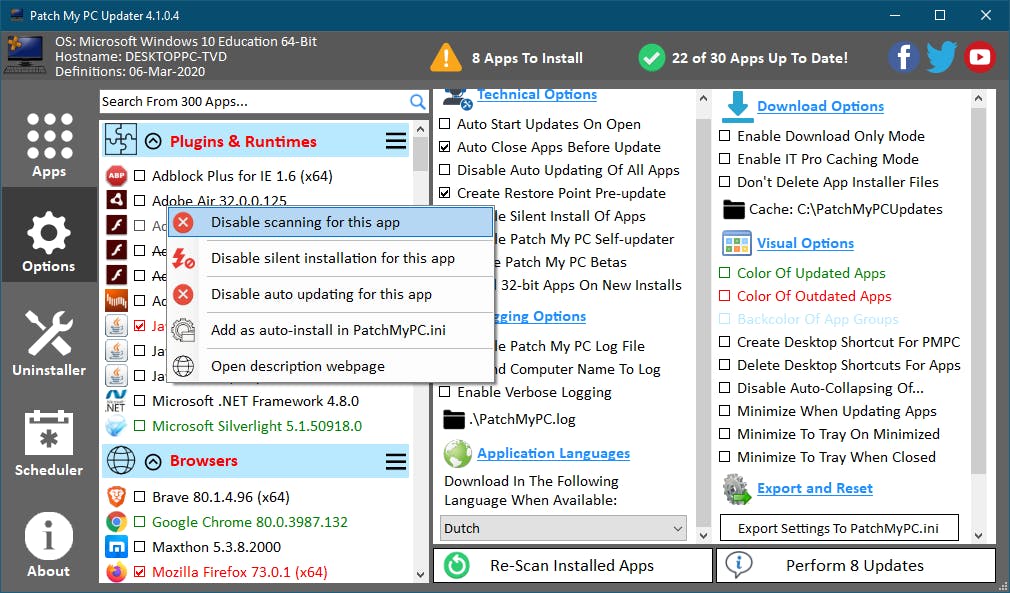
Task: Click the Microsoft .NET Framework icon
Action: [117, 400]
